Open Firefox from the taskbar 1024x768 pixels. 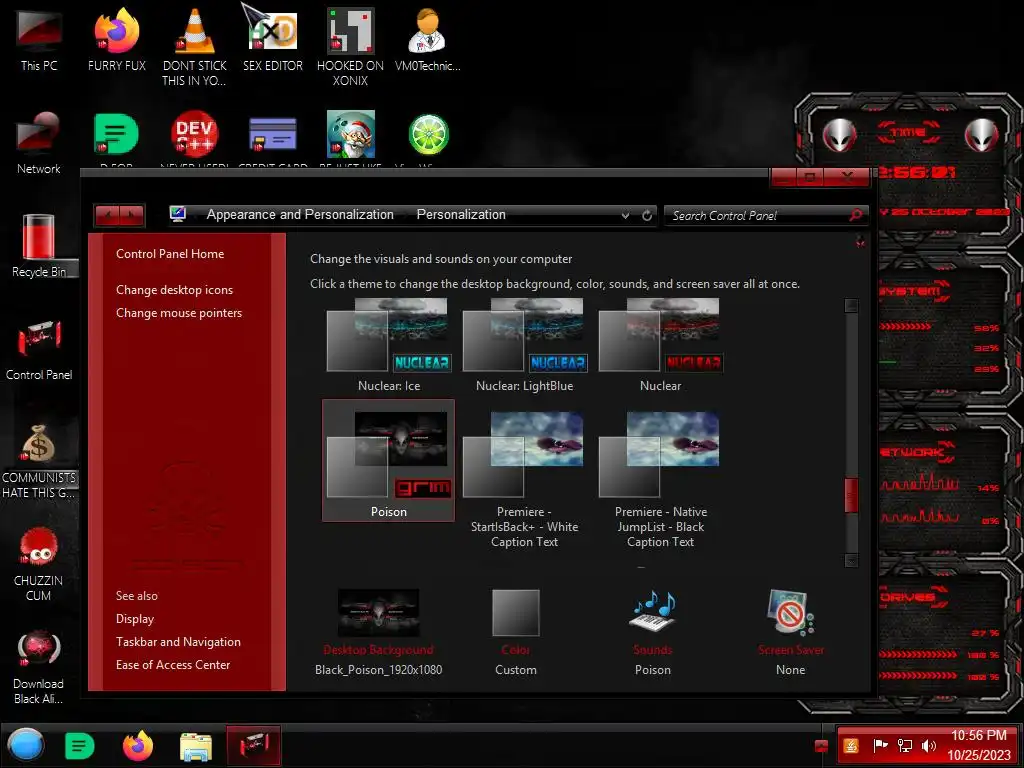click(138, 746)
